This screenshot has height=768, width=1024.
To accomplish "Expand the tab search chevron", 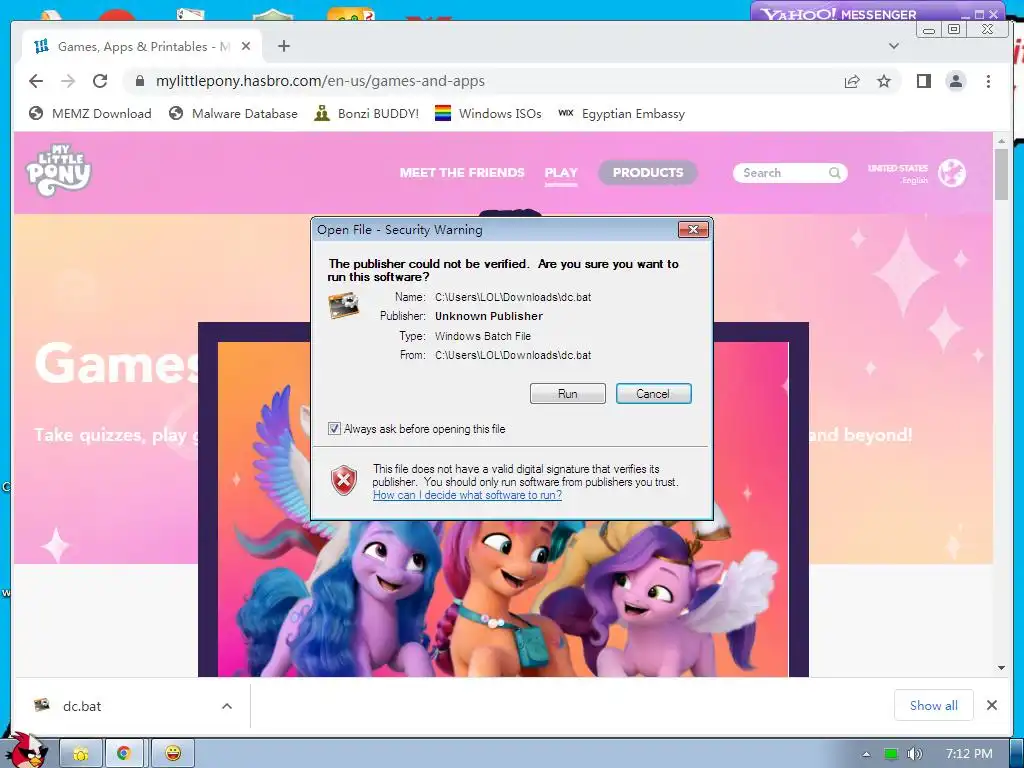I will coord(894,46).
